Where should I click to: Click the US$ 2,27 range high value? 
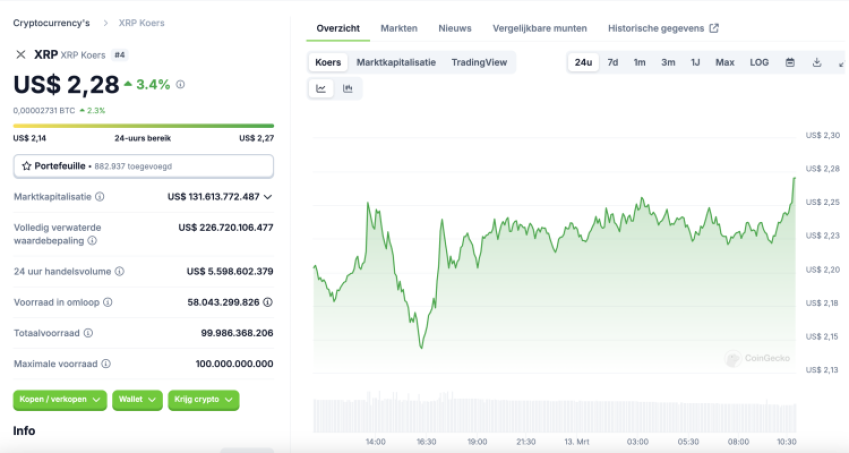(x=257, y=138)
